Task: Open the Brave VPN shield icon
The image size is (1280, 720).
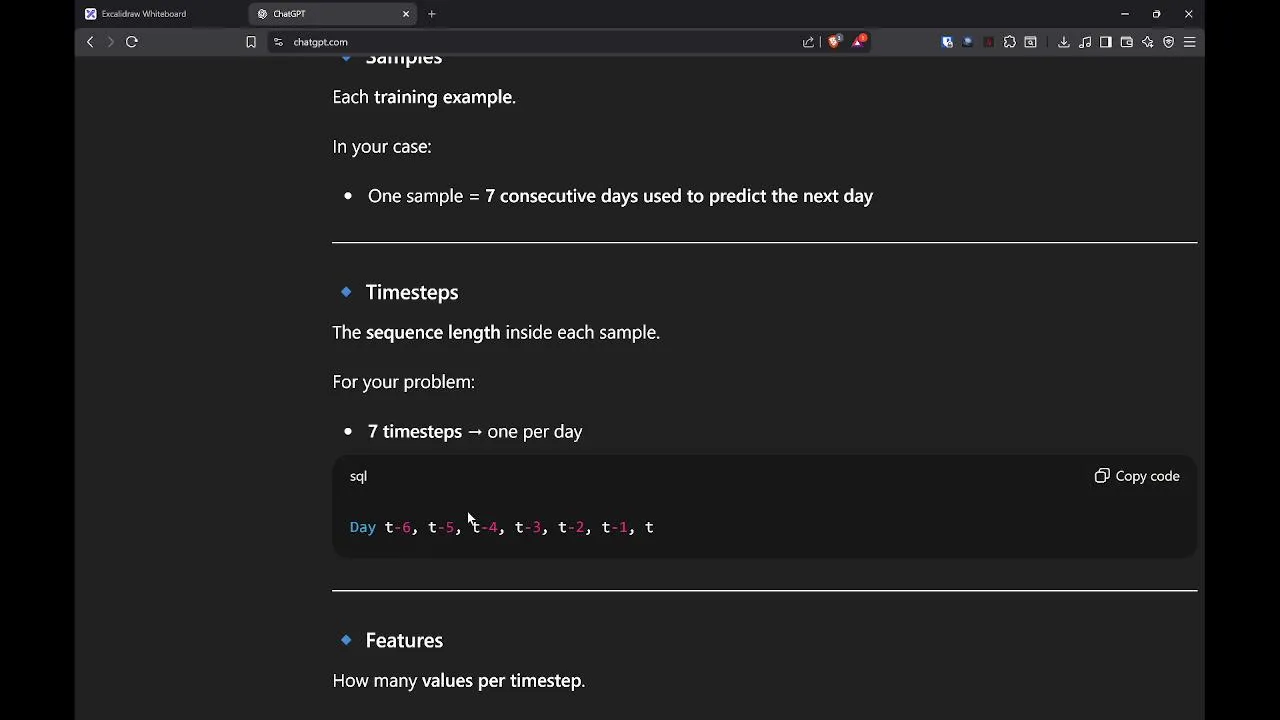Action: click(1168, 42)
